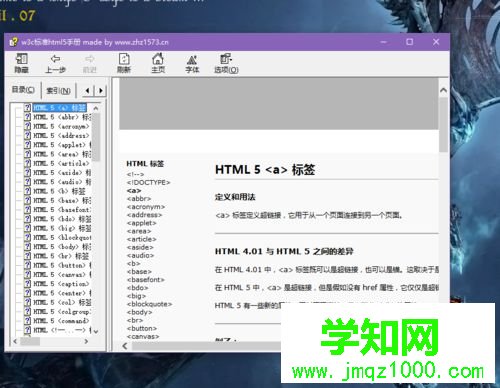Select tree item HTML 5 <aside>
The image size is (500, 388).
point(62,173)
